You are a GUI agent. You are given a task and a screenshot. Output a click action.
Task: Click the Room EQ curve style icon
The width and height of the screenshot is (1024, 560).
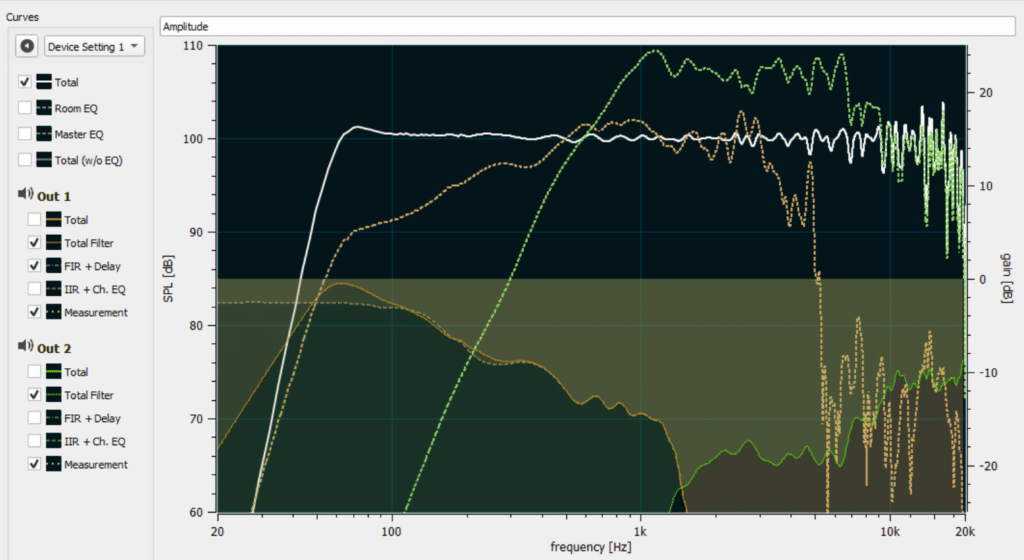[44, 108]
